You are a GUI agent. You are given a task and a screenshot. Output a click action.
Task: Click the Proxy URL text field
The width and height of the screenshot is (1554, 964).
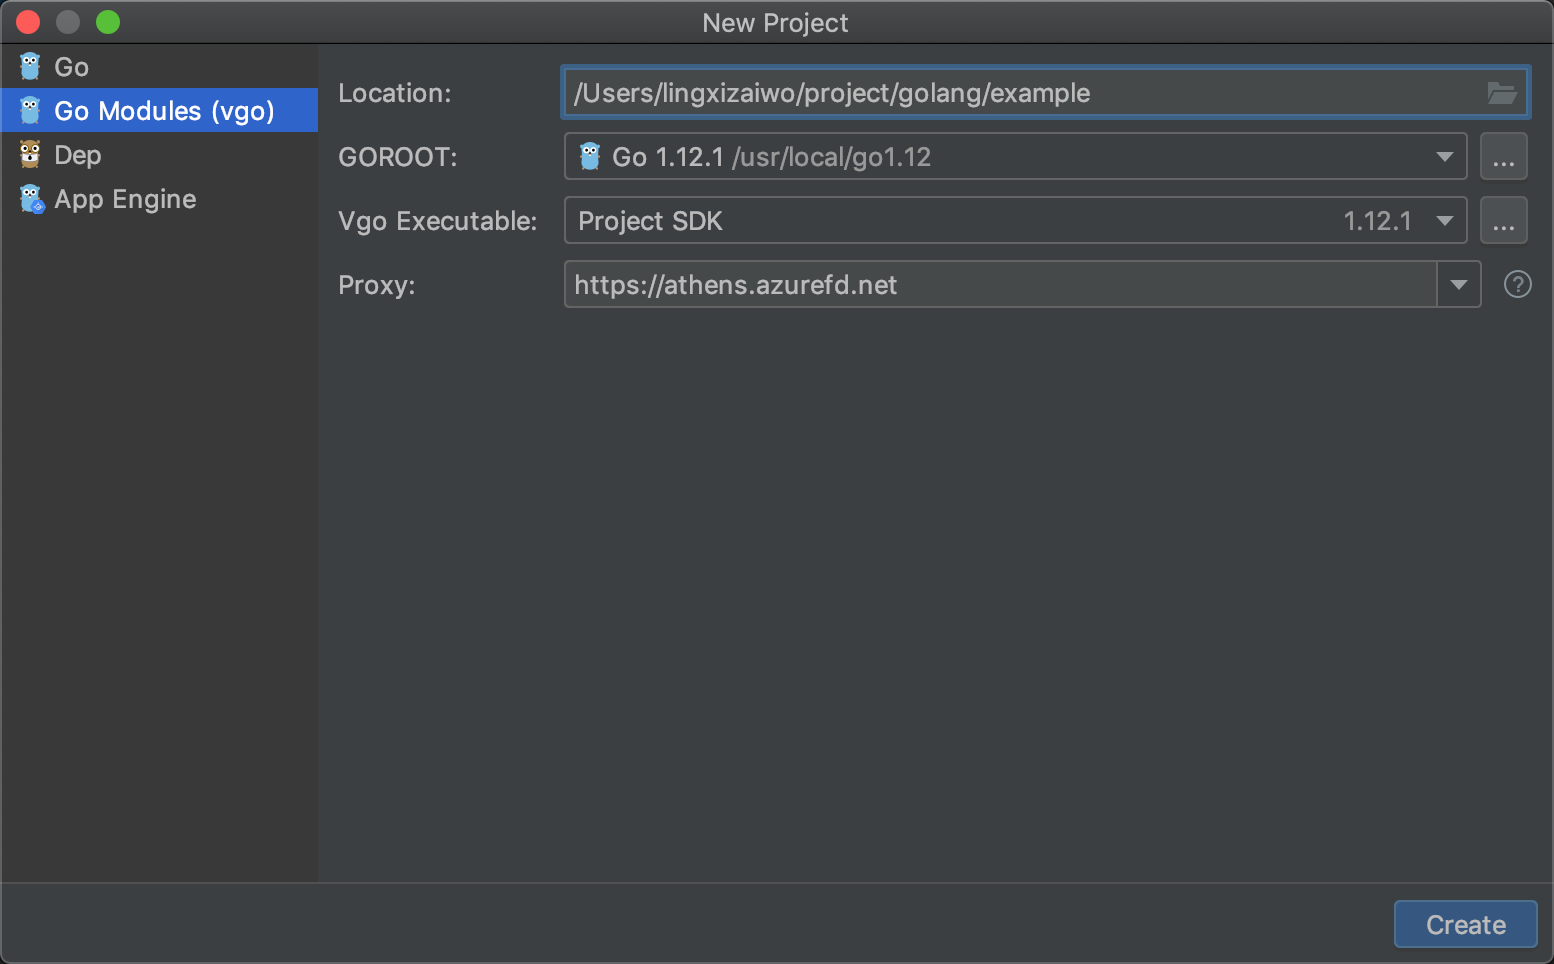1000,285
